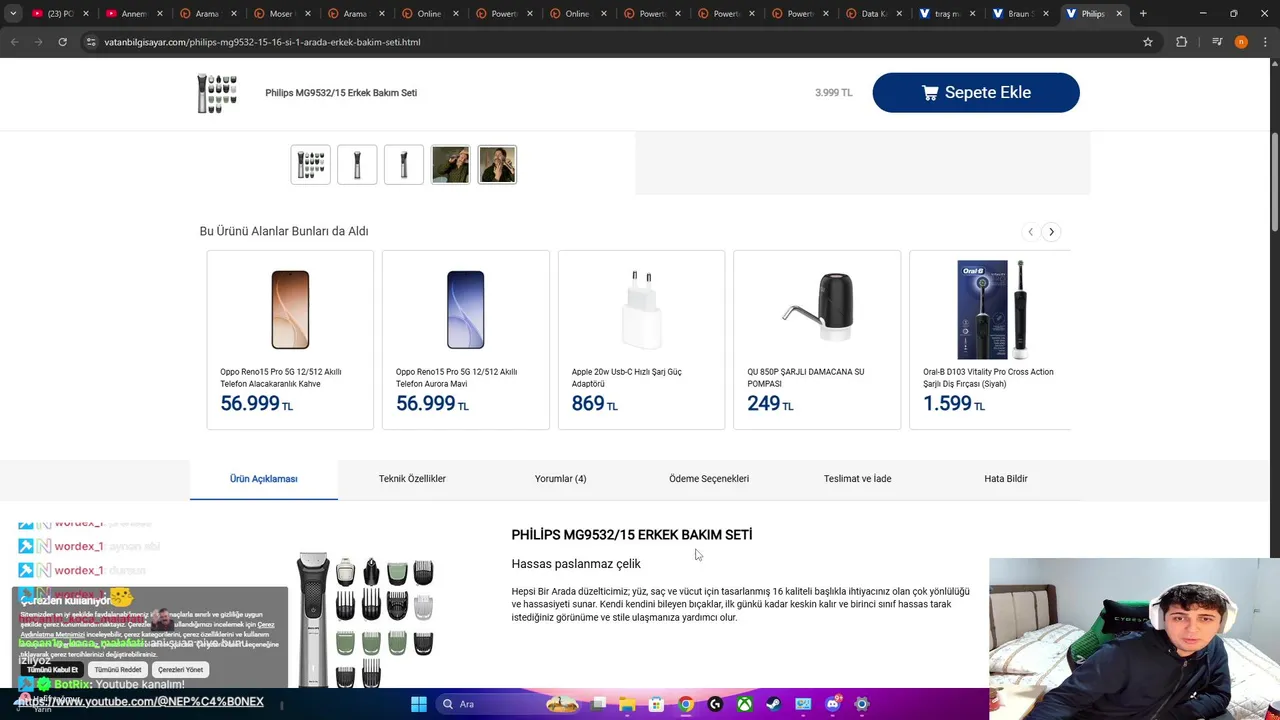Open Logitech G HUB taskbar icon
The image size is (1280, 720).
[715, 704]
